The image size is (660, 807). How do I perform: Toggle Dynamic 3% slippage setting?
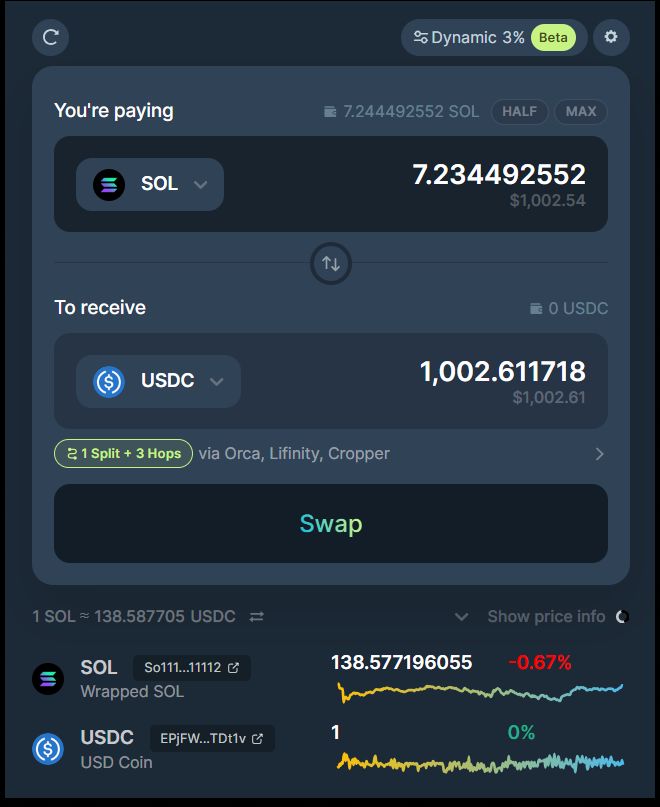[x=494, y=38]
